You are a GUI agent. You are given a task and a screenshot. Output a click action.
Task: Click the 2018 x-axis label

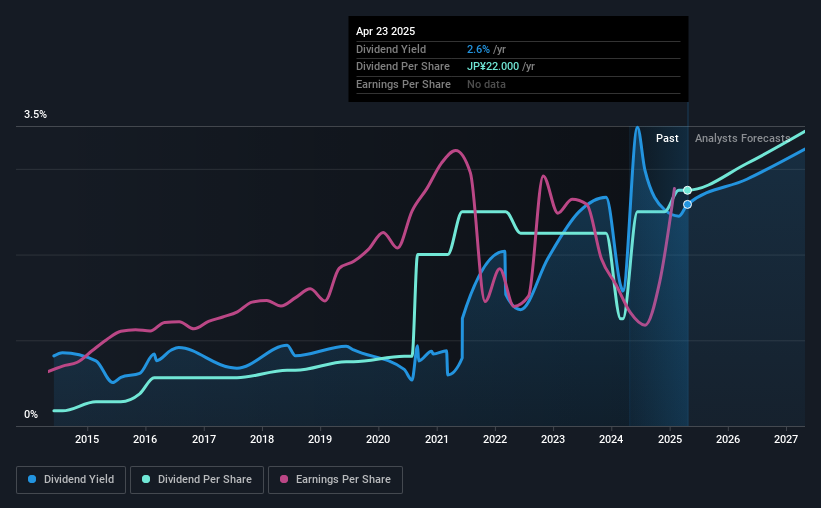[262, 439]
